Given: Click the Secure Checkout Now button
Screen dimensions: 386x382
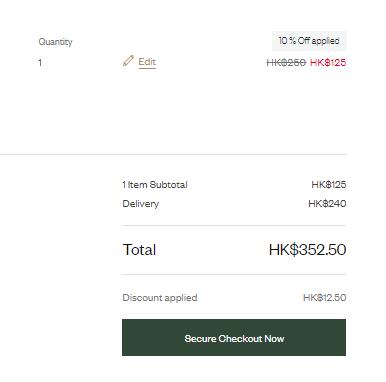Looking at the screenshot, I should pyautogui.click(x=234, y=337).
